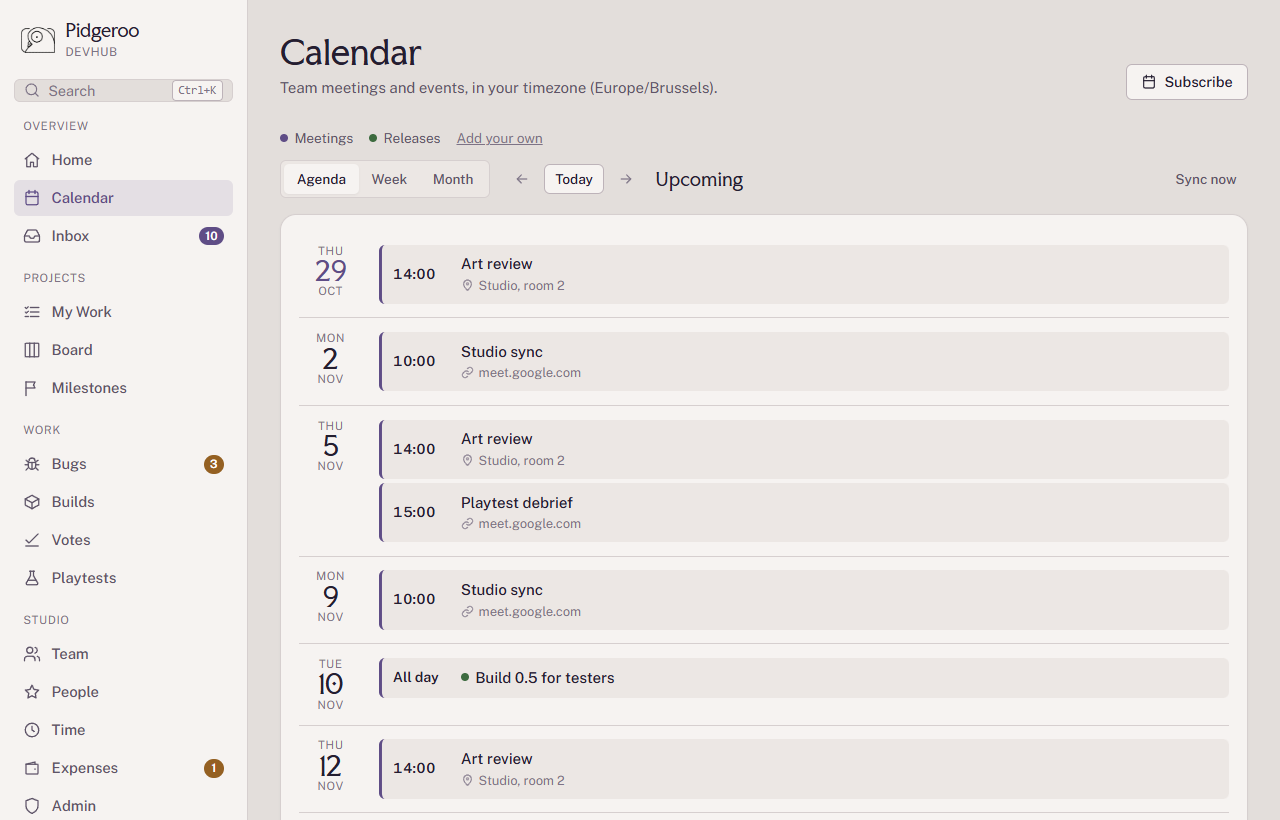Screen dimensions: 1280x820
Task: Open Playtests via its flask icon
Action: [x=32, y=578]
